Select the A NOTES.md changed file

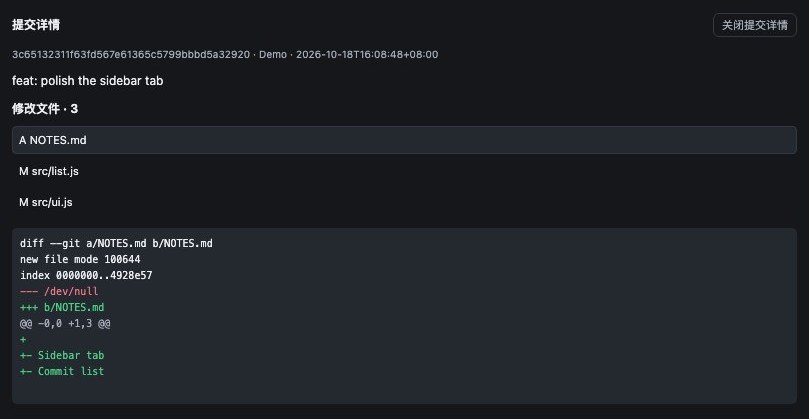(x=404, y=140)
